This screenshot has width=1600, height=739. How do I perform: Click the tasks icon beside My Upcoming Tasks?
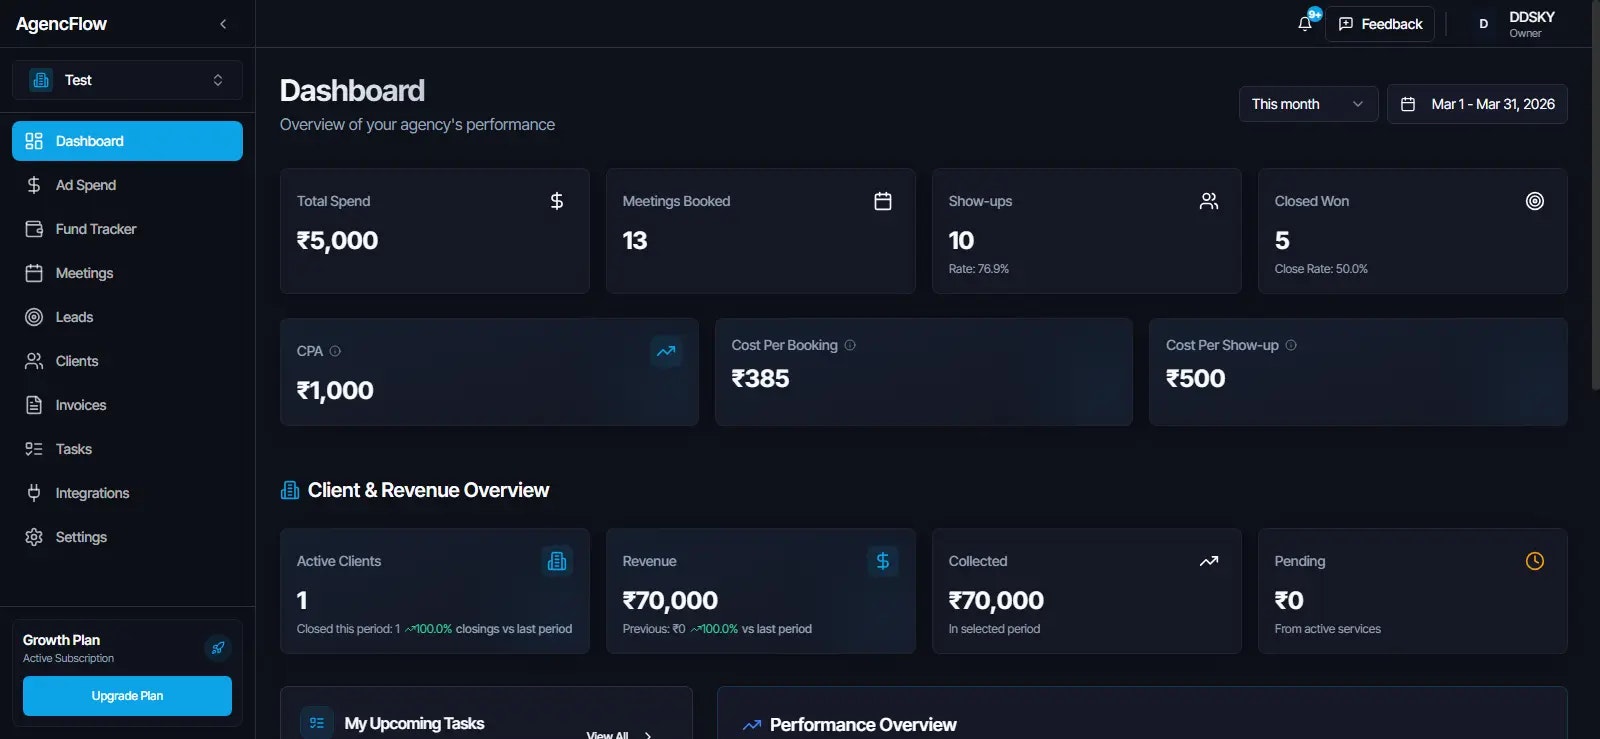[x=317, y=723]
